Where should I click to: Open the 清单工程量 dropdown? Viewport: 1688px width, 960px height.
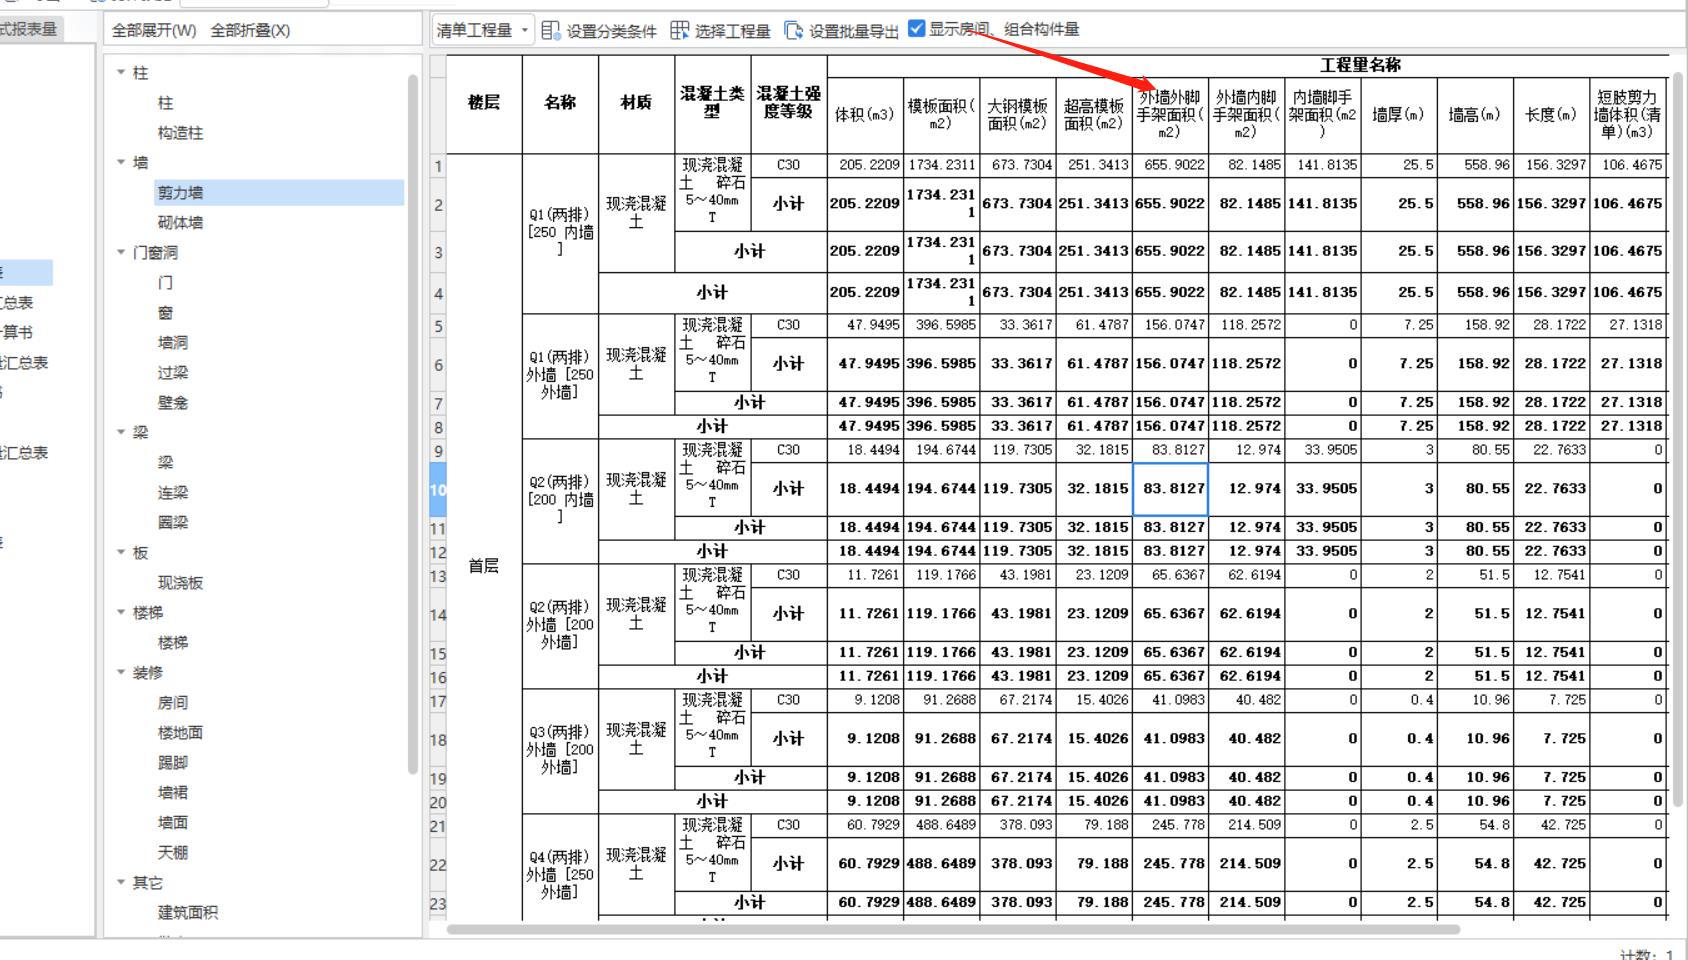click(482, 30)
